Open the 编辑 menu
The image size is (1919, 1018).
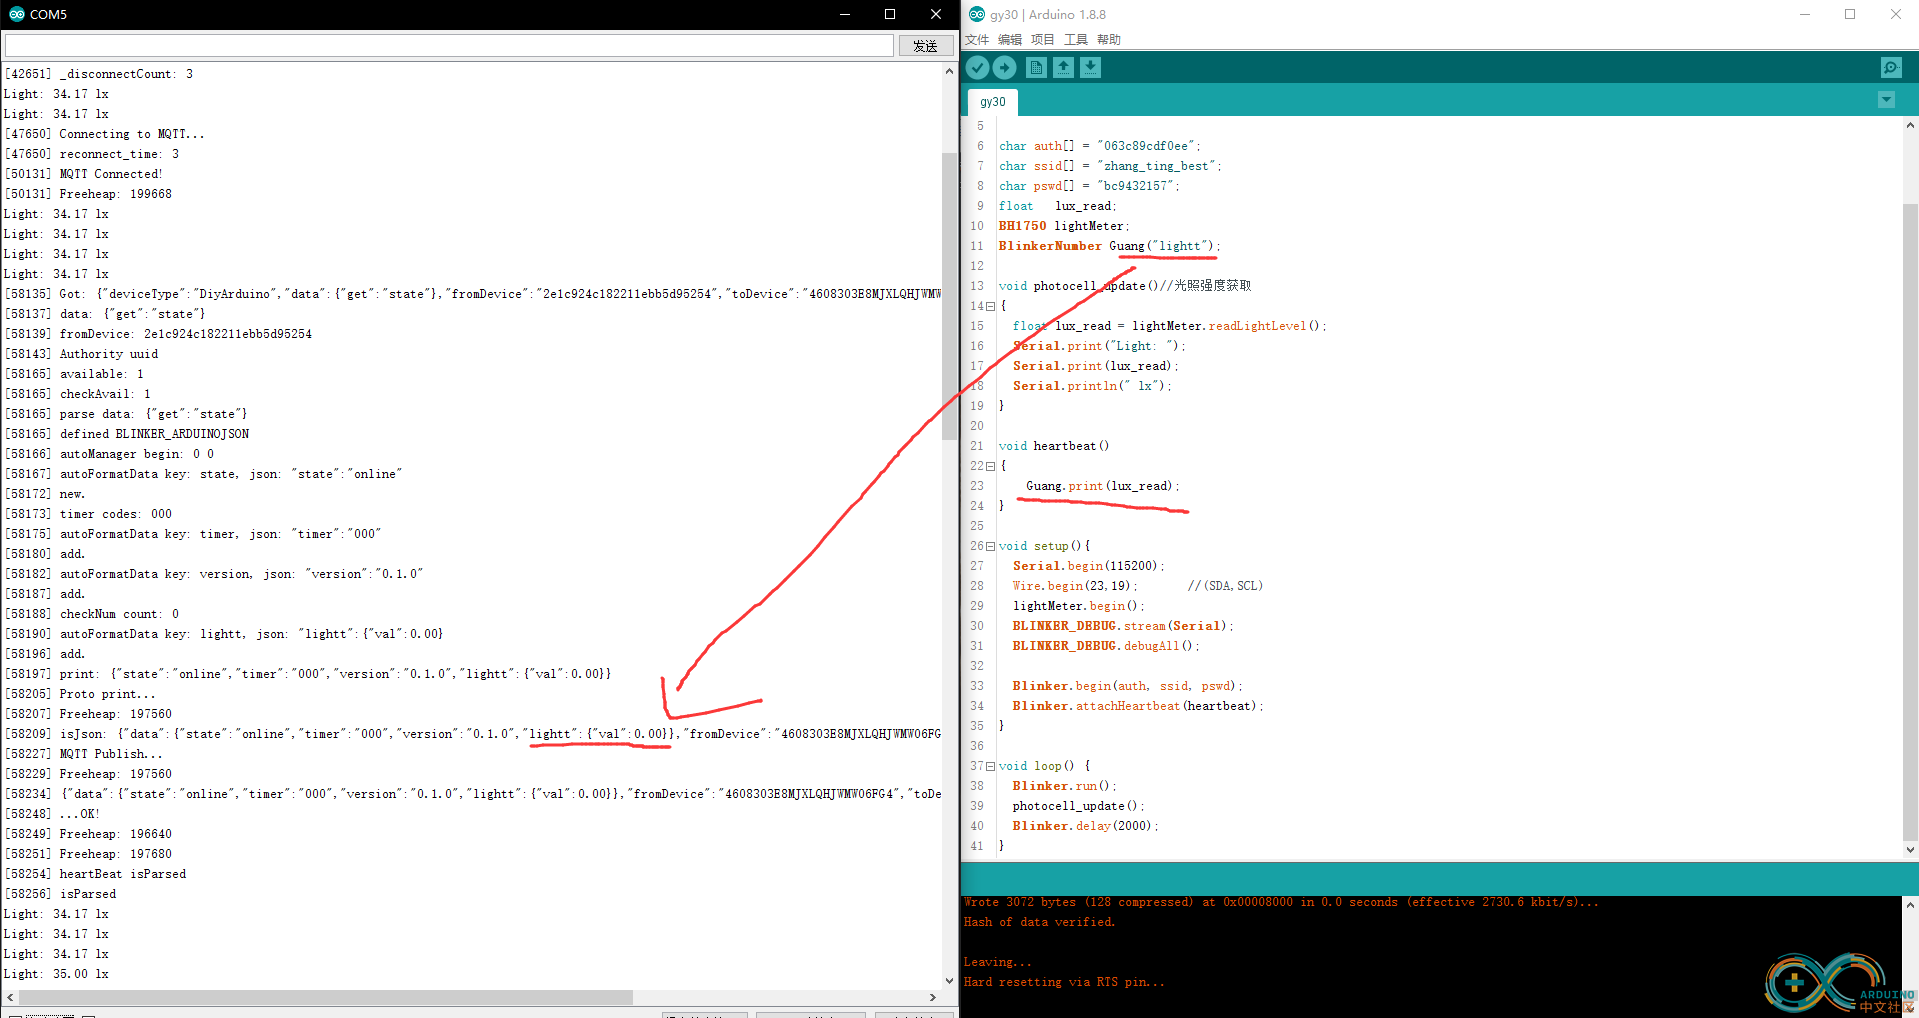1010,40
